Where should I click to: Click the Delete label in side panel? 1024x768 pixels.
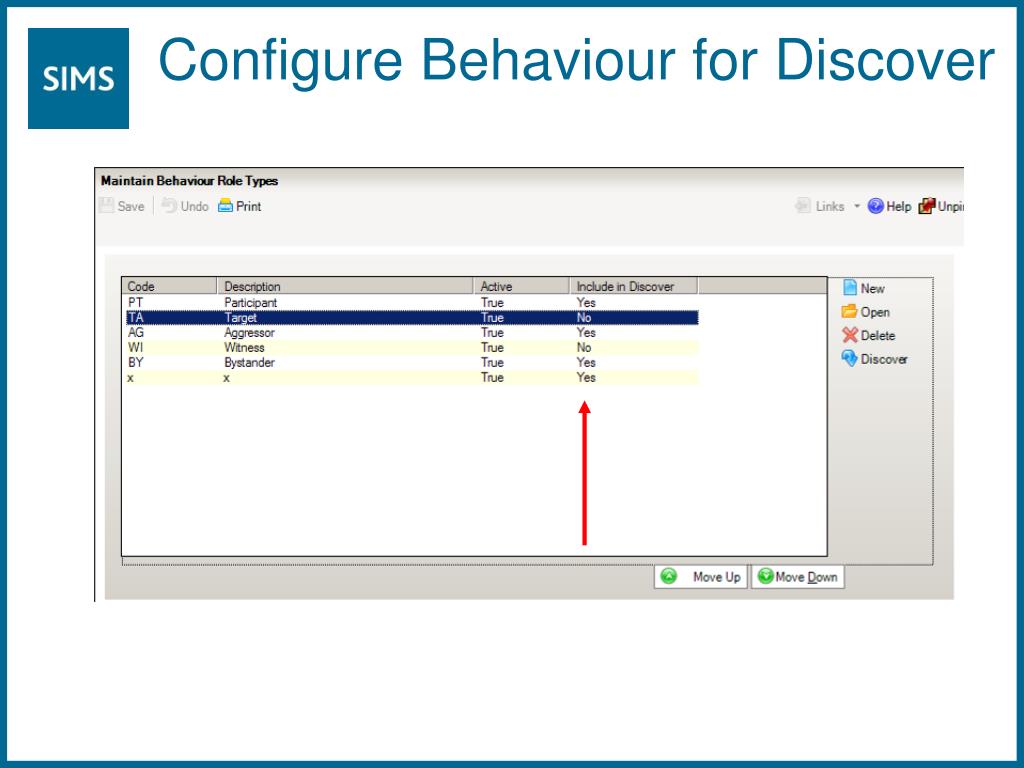(x=878, y=336)
